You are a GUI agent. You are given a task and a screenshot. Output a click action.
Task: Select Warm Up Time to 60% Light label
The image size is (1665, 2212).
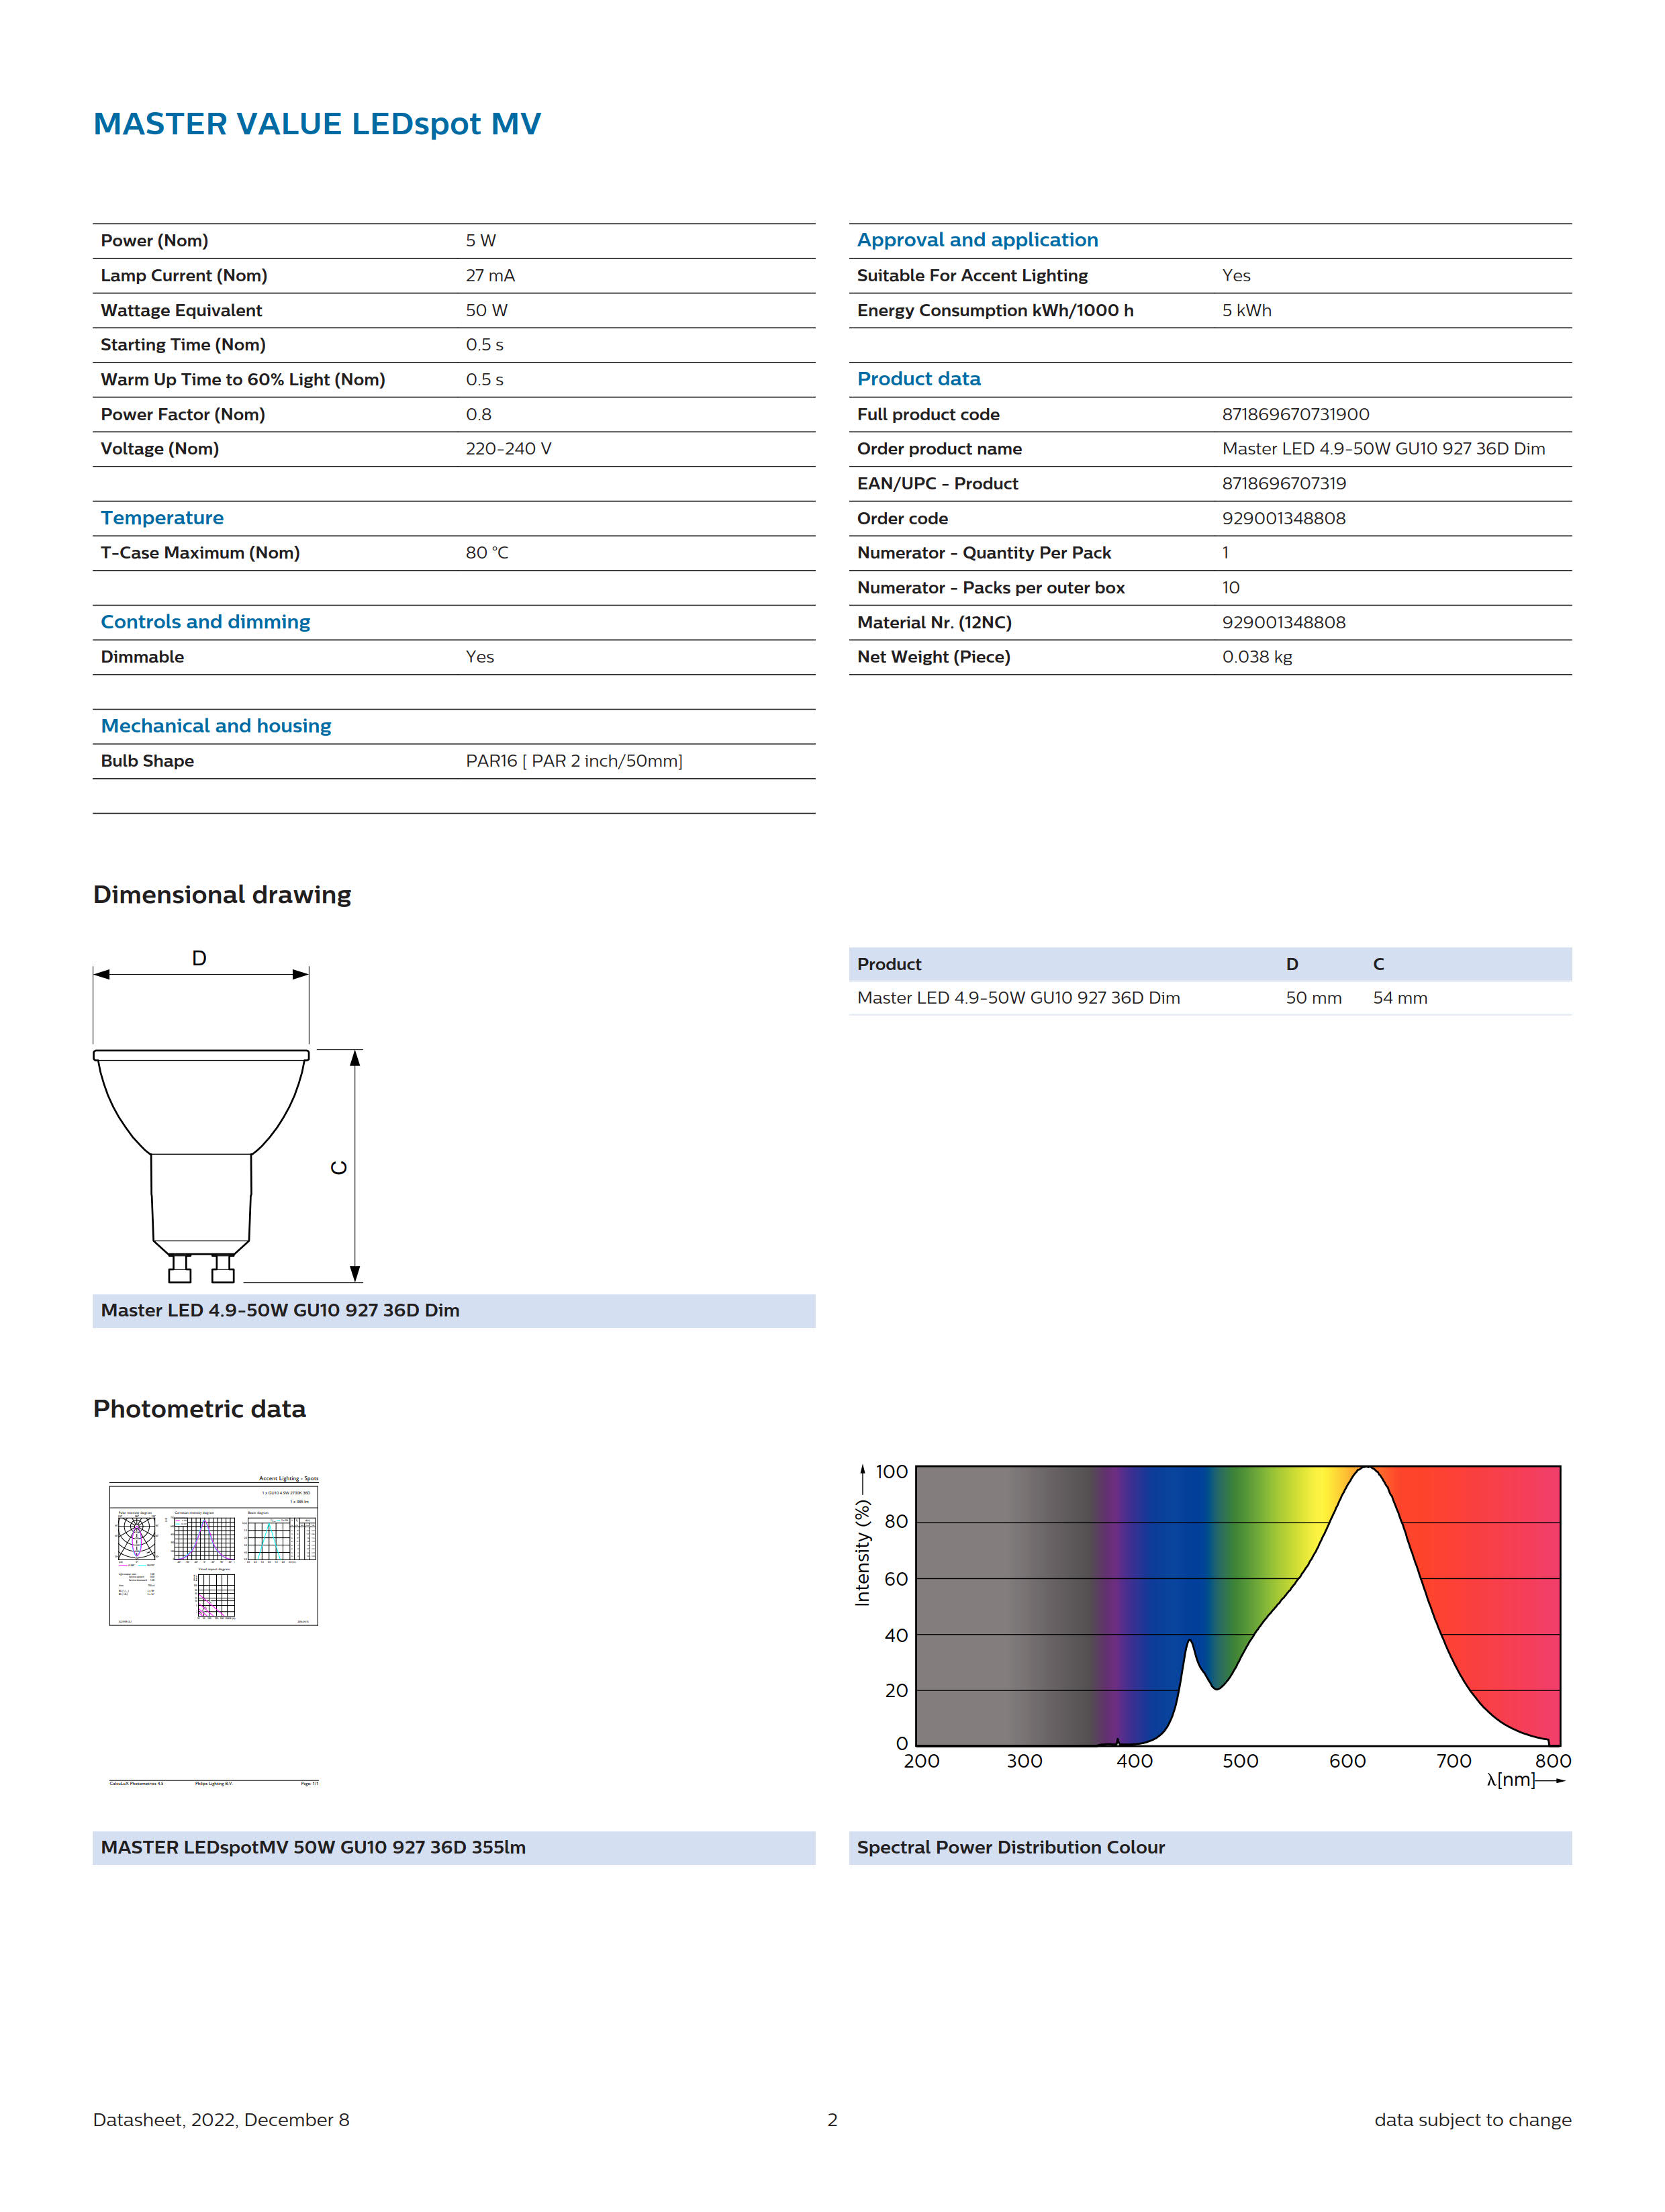pyautogui.click(x=243, y=380)
